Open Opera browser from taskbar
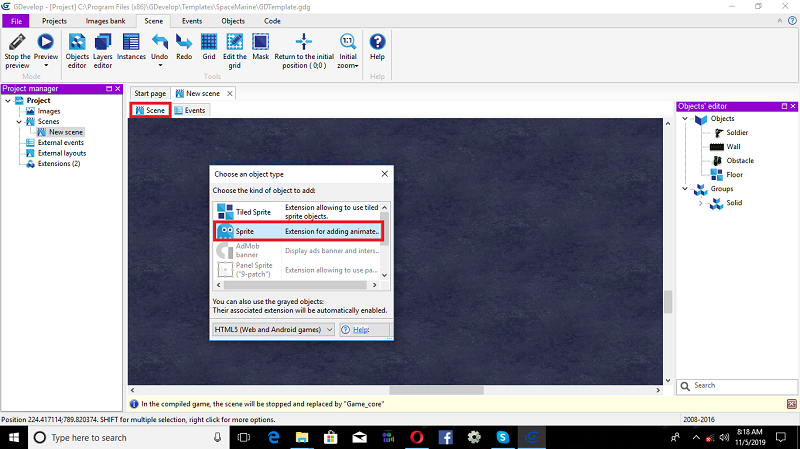Screen dimensions: 800x449 417,438
